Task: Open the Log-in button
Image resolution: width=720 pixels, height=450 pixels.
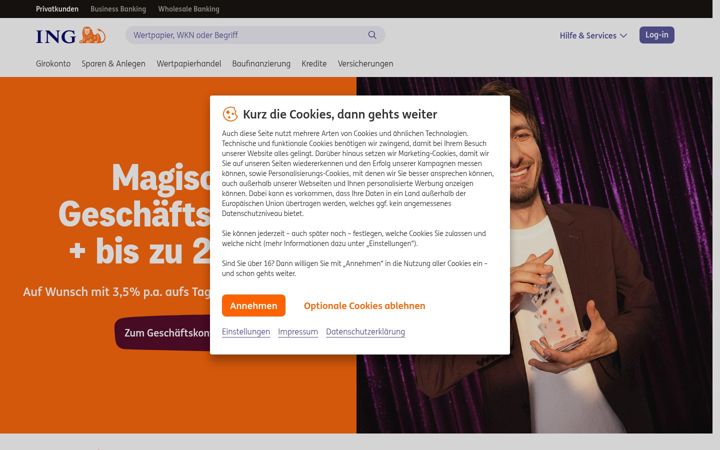Action: point(657,35)
